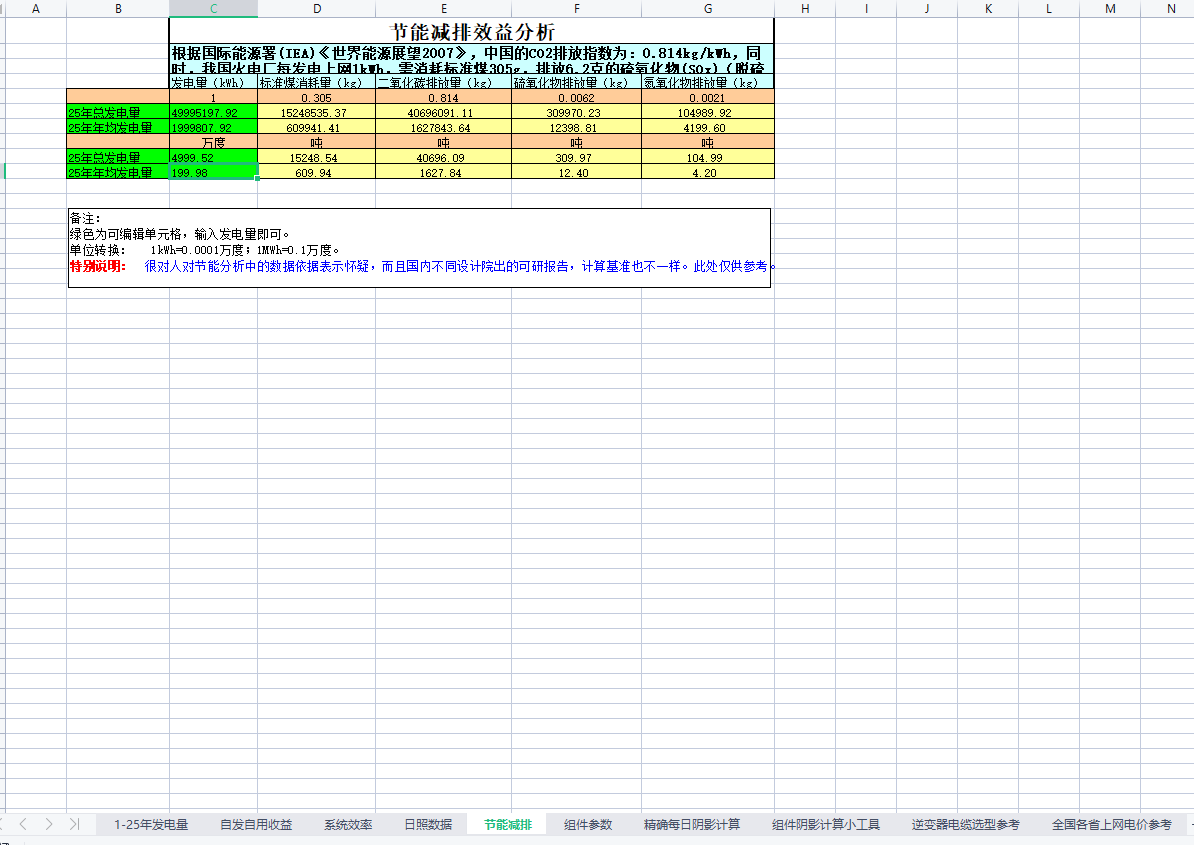Select the column L header

pyautogui.click(x=1049, y=8)
